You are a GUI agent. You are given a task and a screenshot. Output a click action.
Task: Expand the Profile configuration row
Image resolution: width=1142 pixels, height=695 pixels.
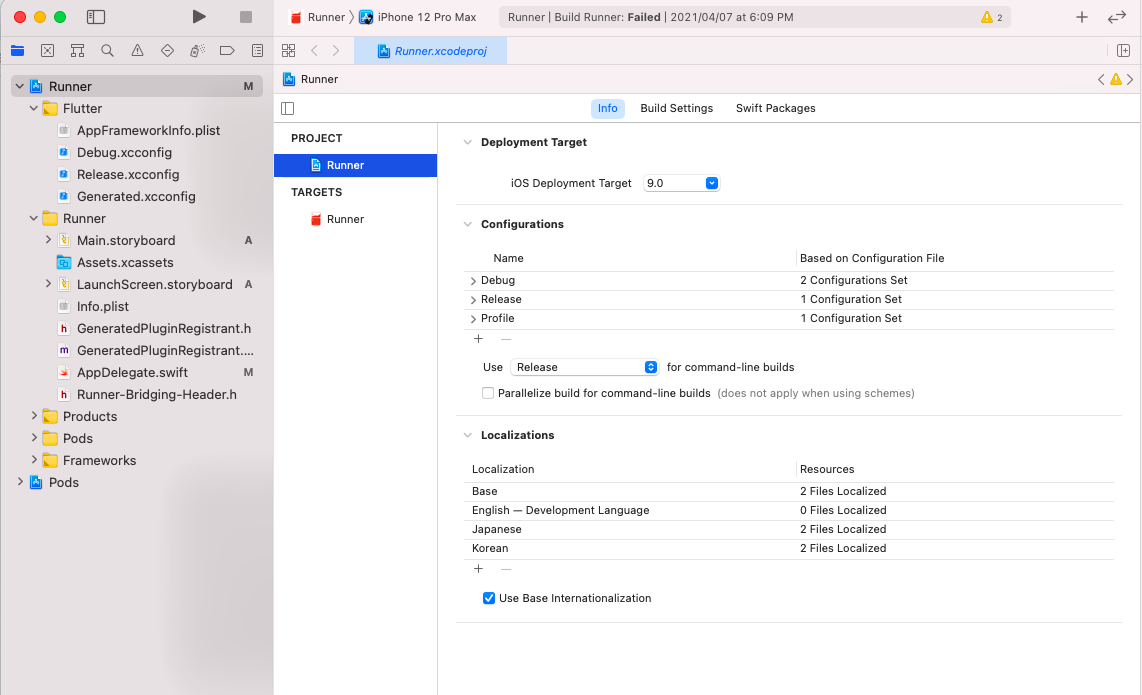click(473, 318)
